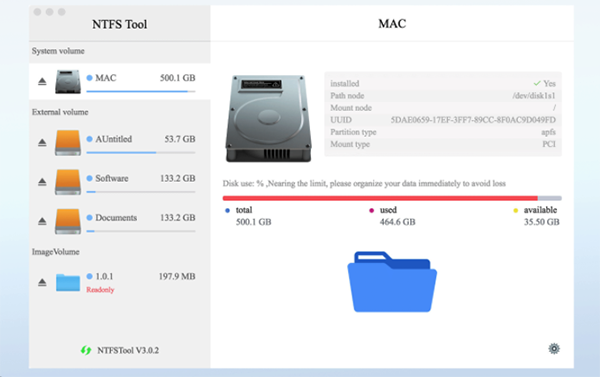
Task: Eject the MAC system volume
Action: point(42,81)
